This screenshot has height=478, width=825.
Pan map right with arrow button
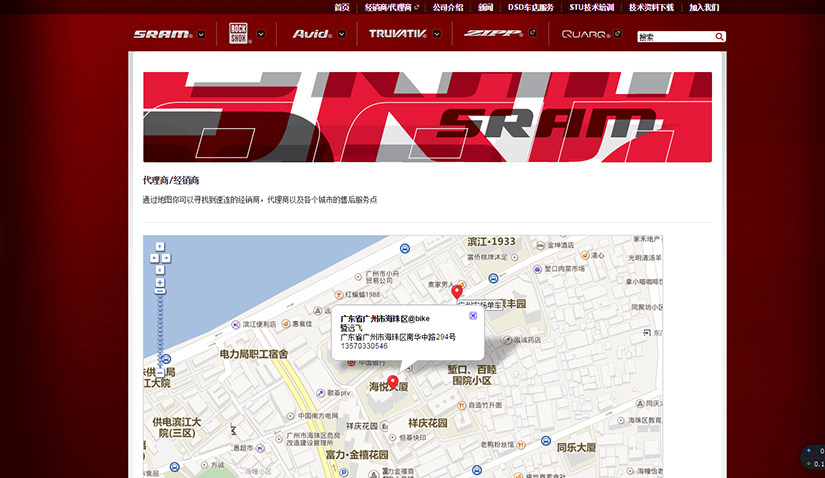point(166,258)
